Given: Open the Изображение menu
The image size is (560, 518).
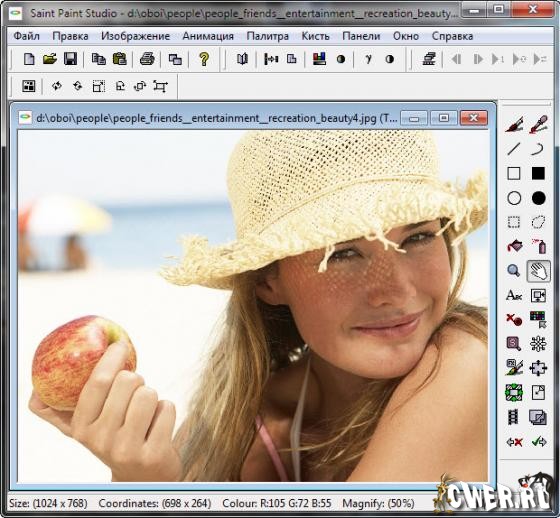Looking at the screenshot, I should pyautogui.click(x=135, y=36).
